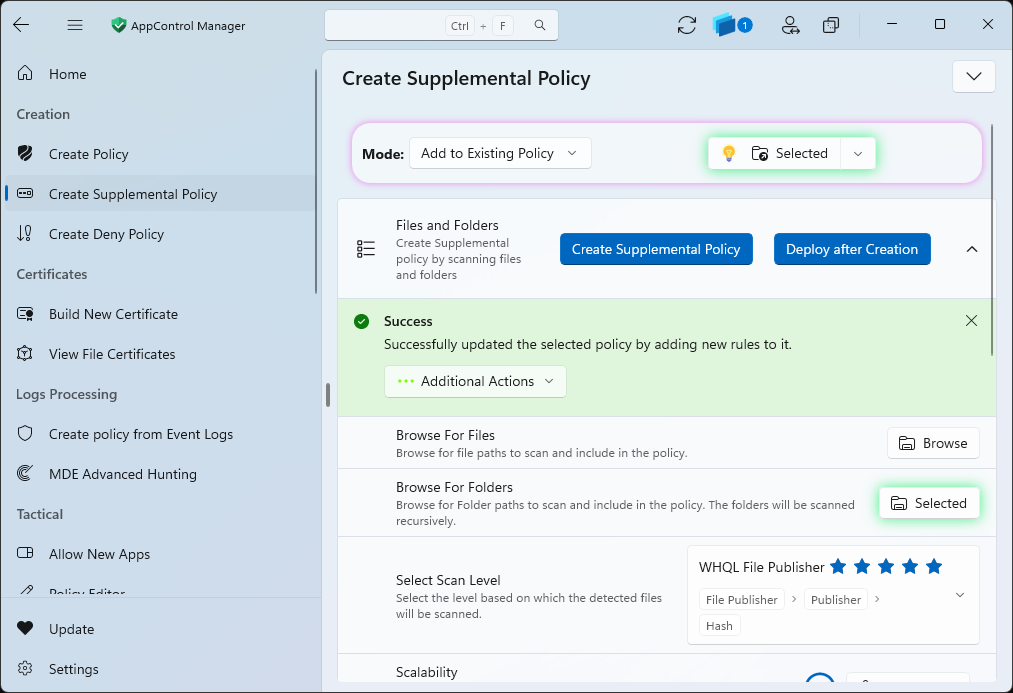Viewport: 1013px width, 693px height.
Task: Toggle Deploy after Creation button
Action: point(851,249)
